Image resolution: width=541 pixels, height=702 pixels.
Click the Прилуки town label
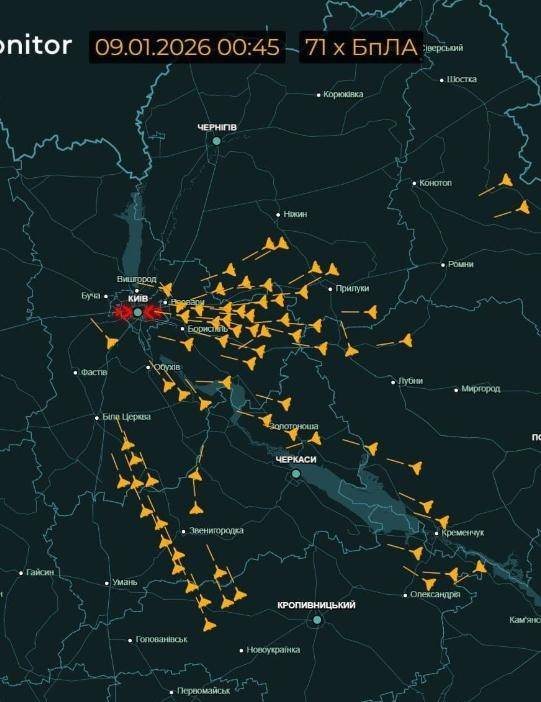tap(352, 289)
